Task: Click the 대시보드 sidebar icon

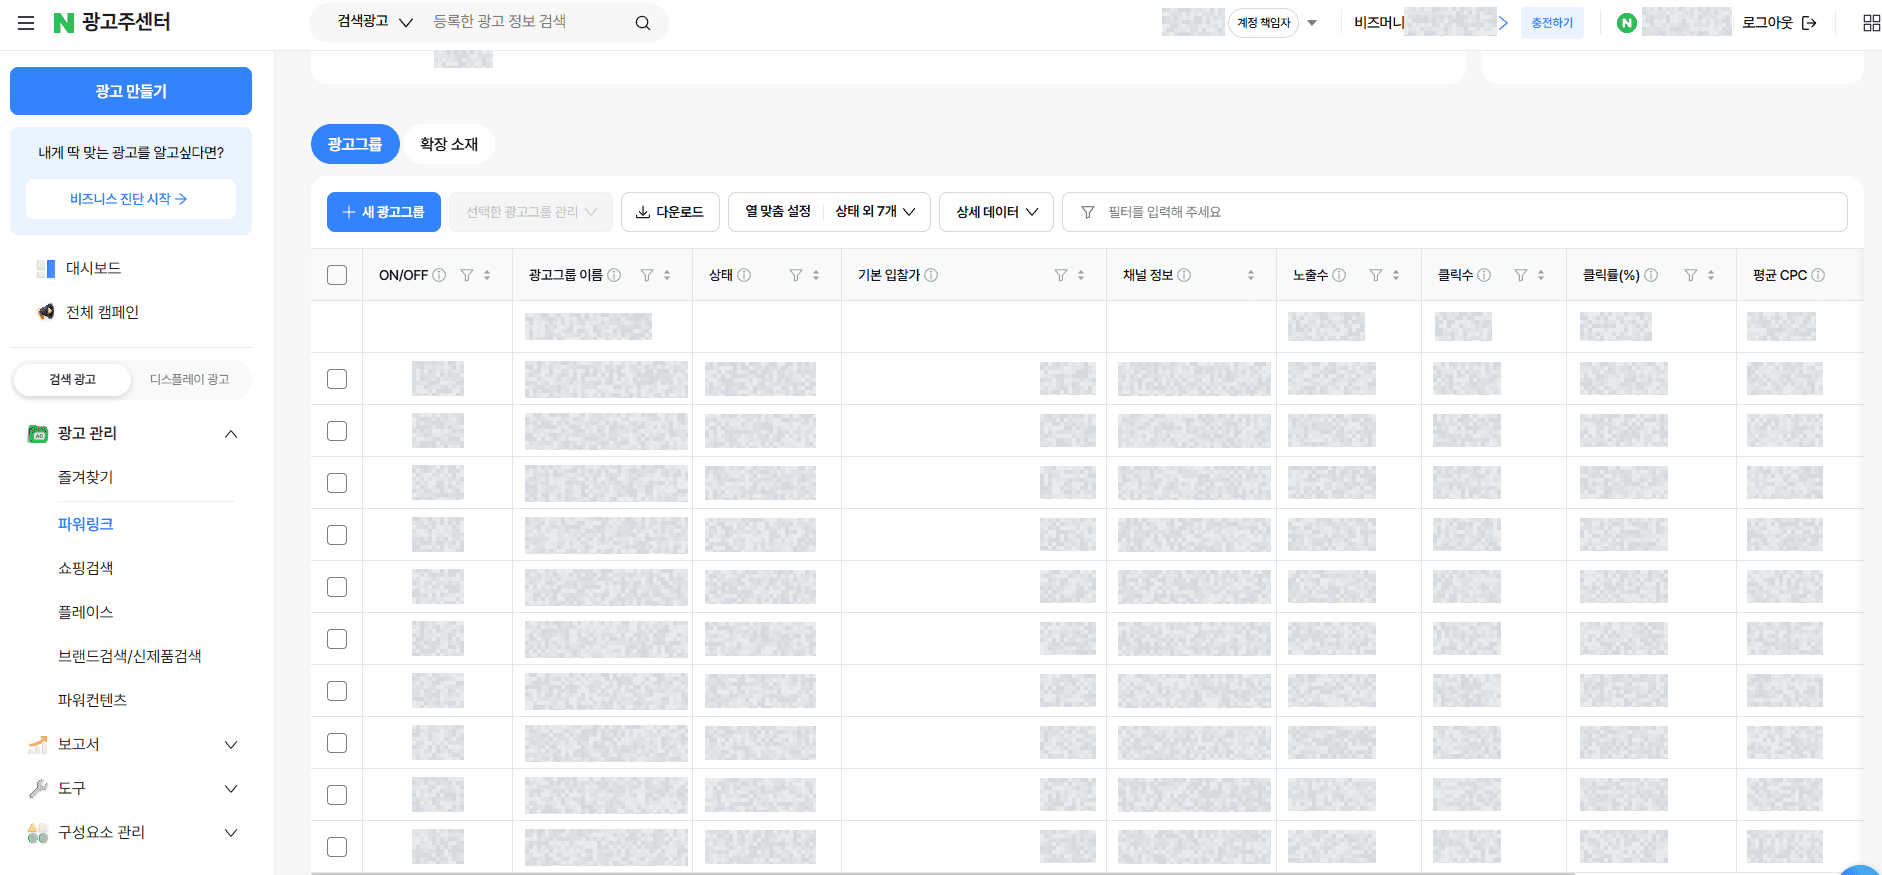Action: point(46,268)
